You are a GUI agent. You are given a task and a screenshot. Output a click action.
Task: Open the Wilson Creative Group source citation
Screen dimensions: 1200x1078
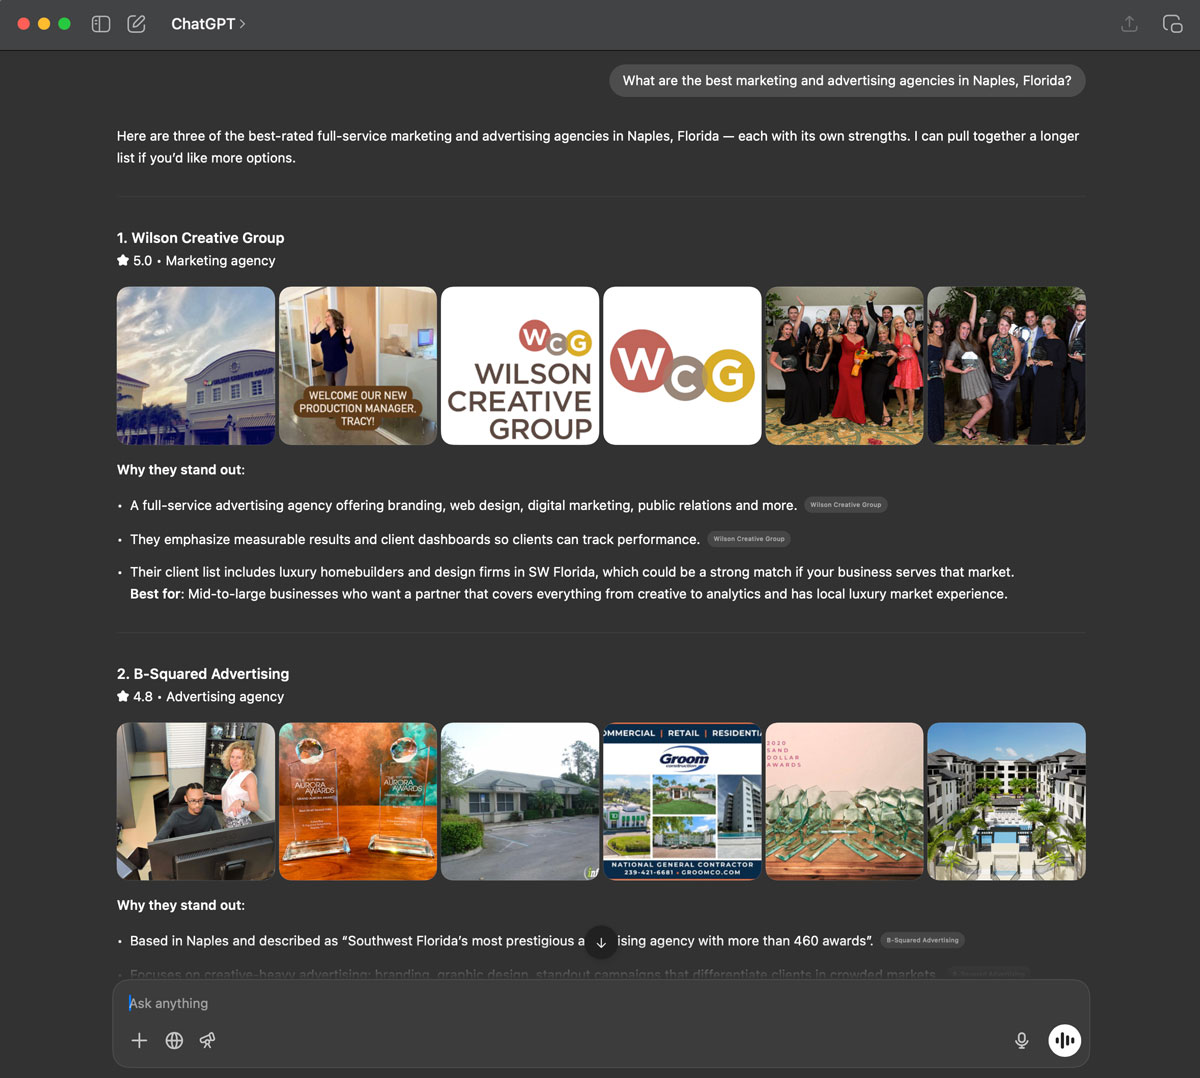click(845, 504)
